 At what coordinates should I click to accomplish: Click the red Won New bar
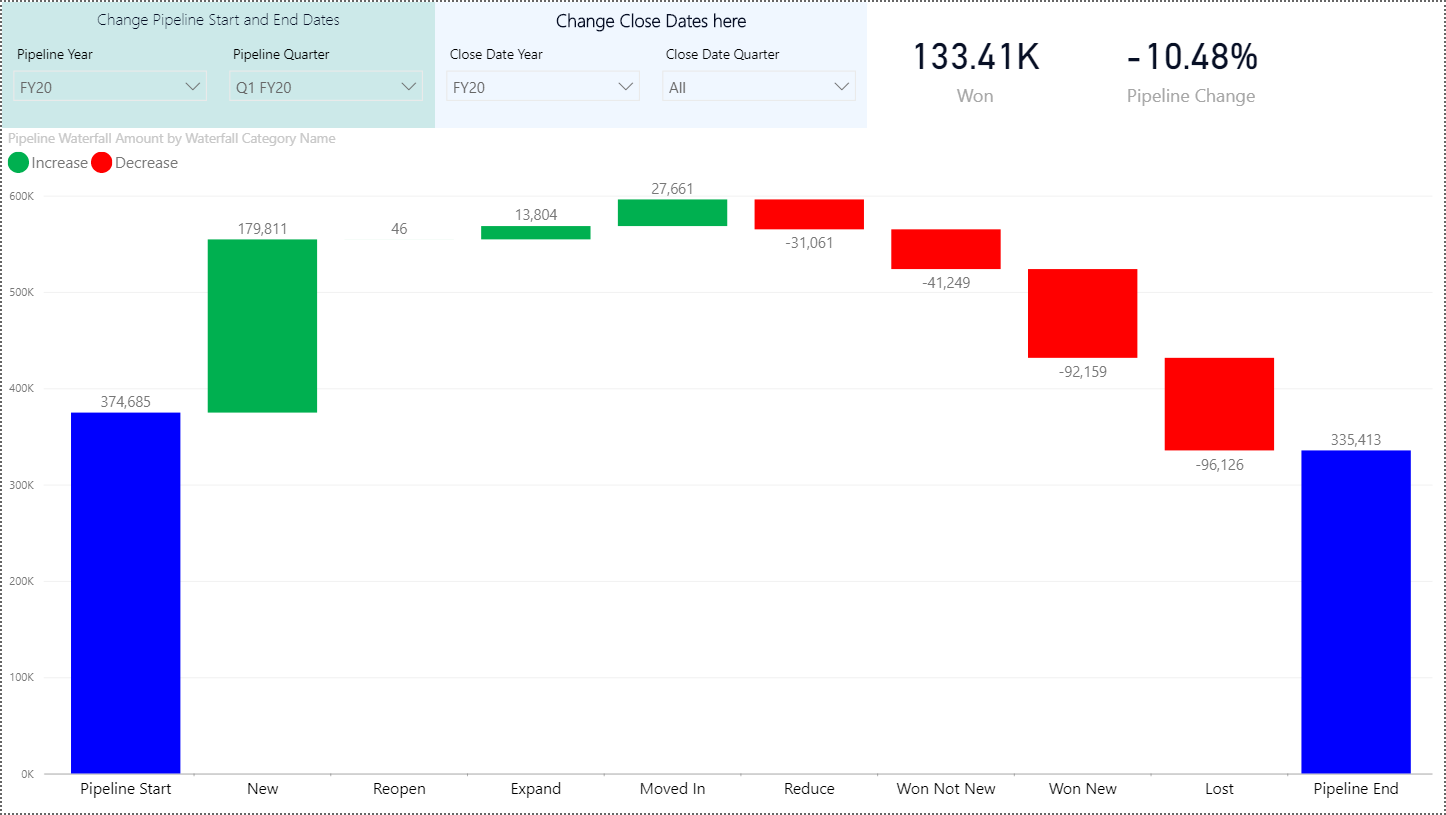(1083, 313)
